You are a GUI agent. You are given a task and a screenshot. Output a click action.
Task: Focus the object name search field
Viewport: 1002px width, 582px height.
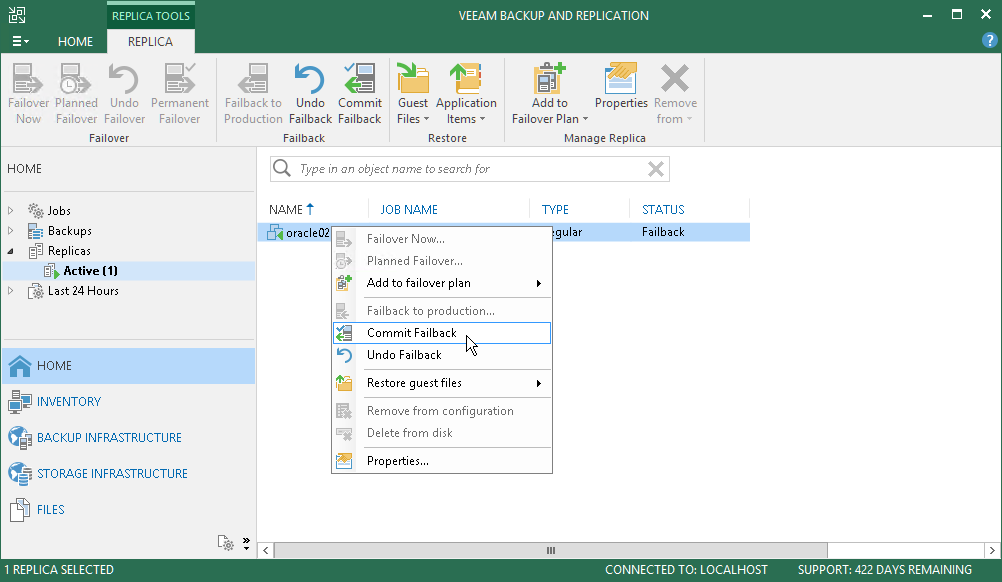pyautogui.click(x=470, y=169)
